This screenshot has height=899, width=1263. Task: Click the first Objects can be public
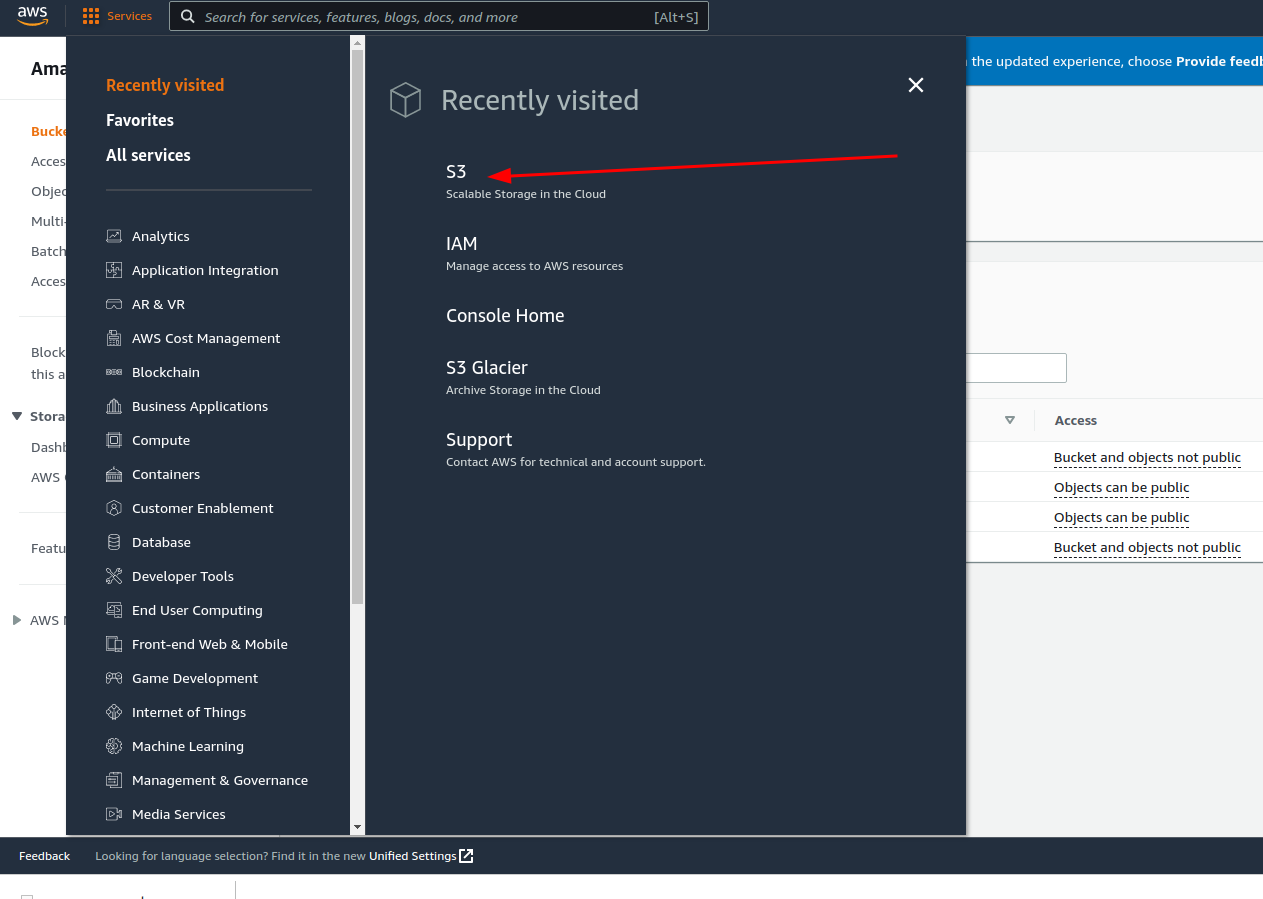click(x=1121, y=488)
